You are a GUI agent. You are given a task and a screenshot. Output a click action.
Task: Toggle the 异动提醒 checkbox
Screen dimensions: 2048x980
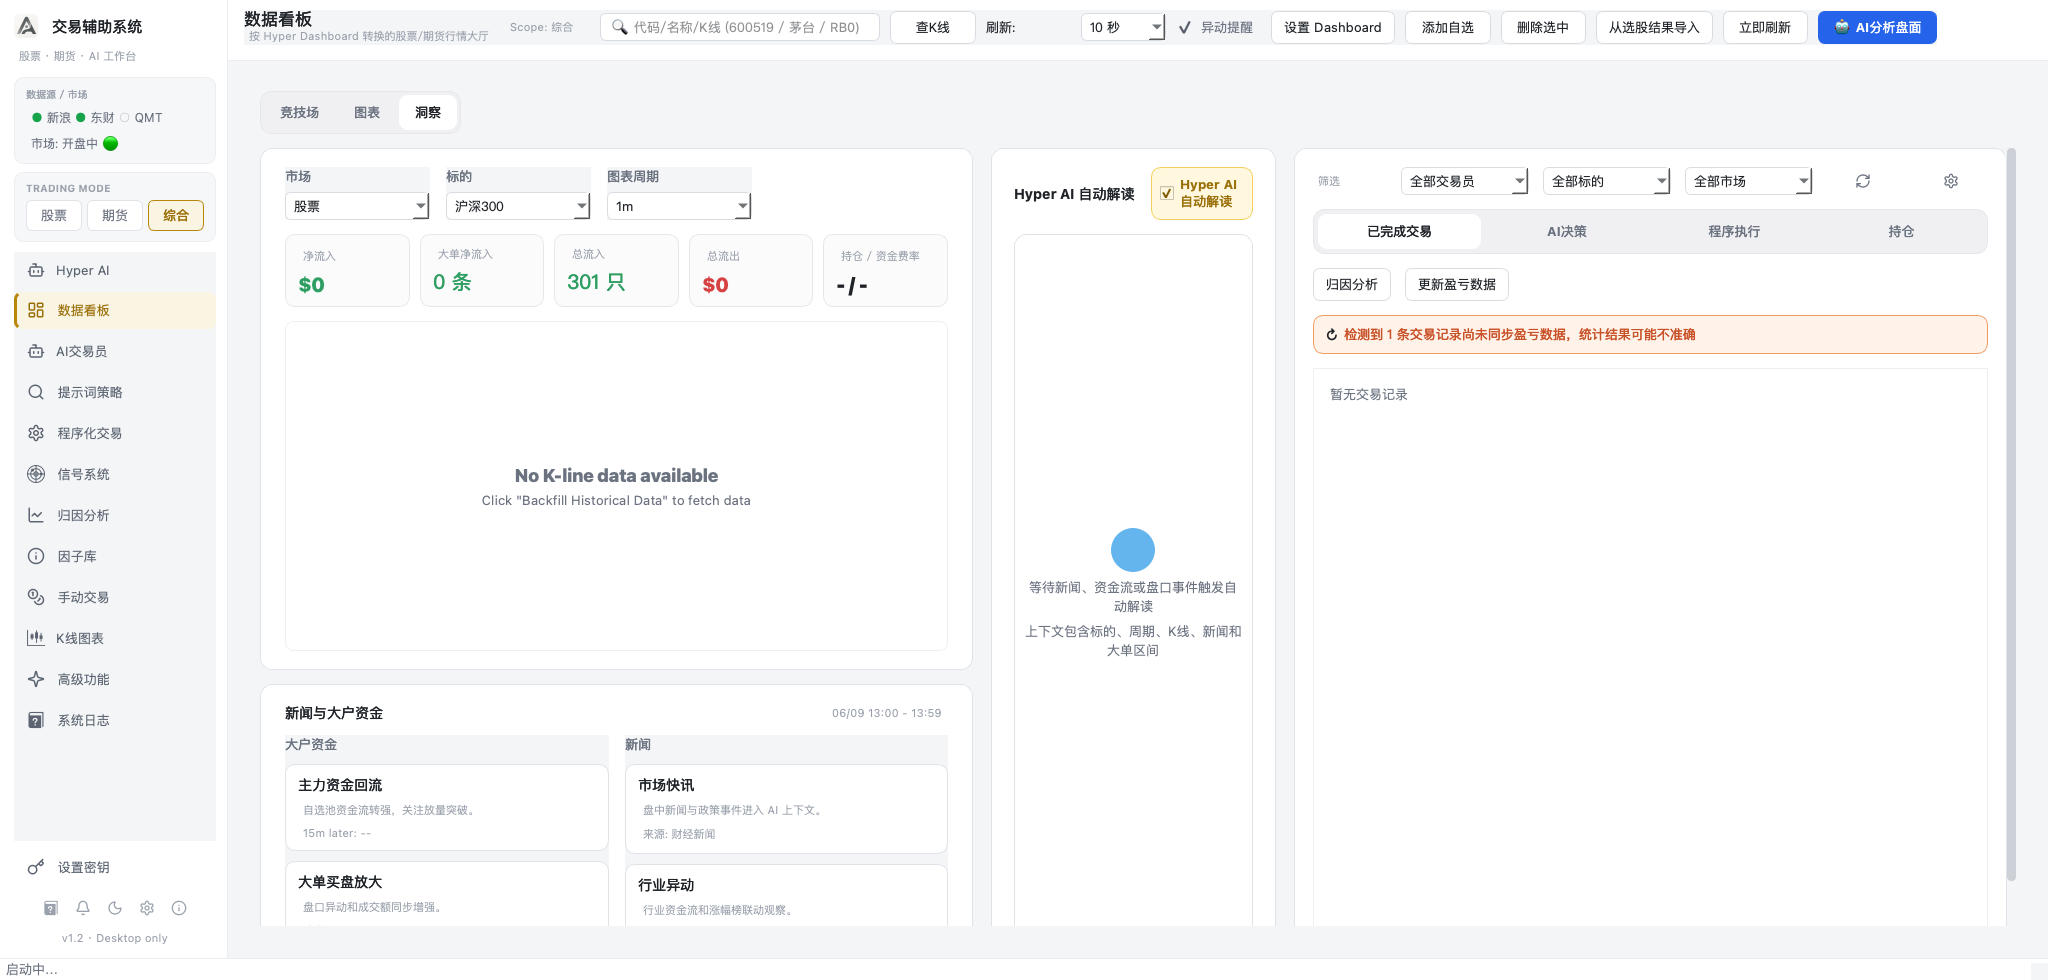click(1185, 28)
